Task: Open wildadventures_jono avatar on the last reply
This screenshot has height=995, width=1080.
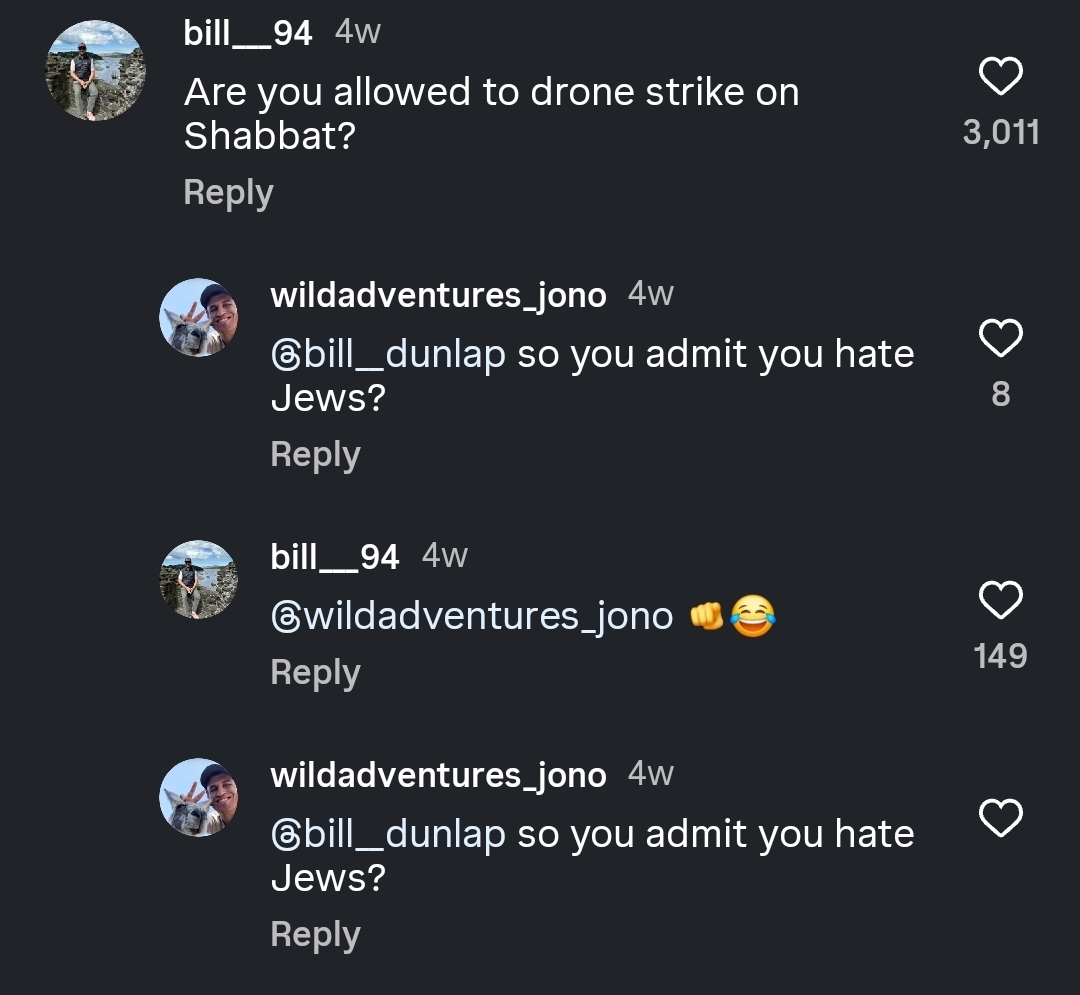Action: (x=199, y=797)
